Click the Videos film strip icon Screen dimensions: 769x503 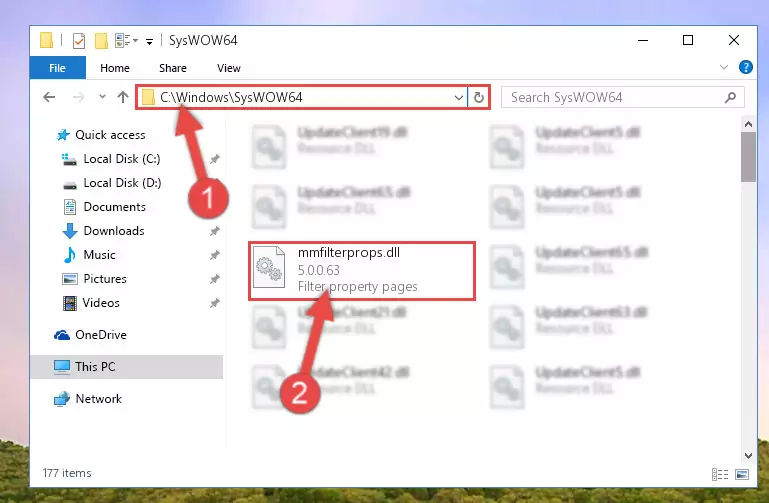70,303
